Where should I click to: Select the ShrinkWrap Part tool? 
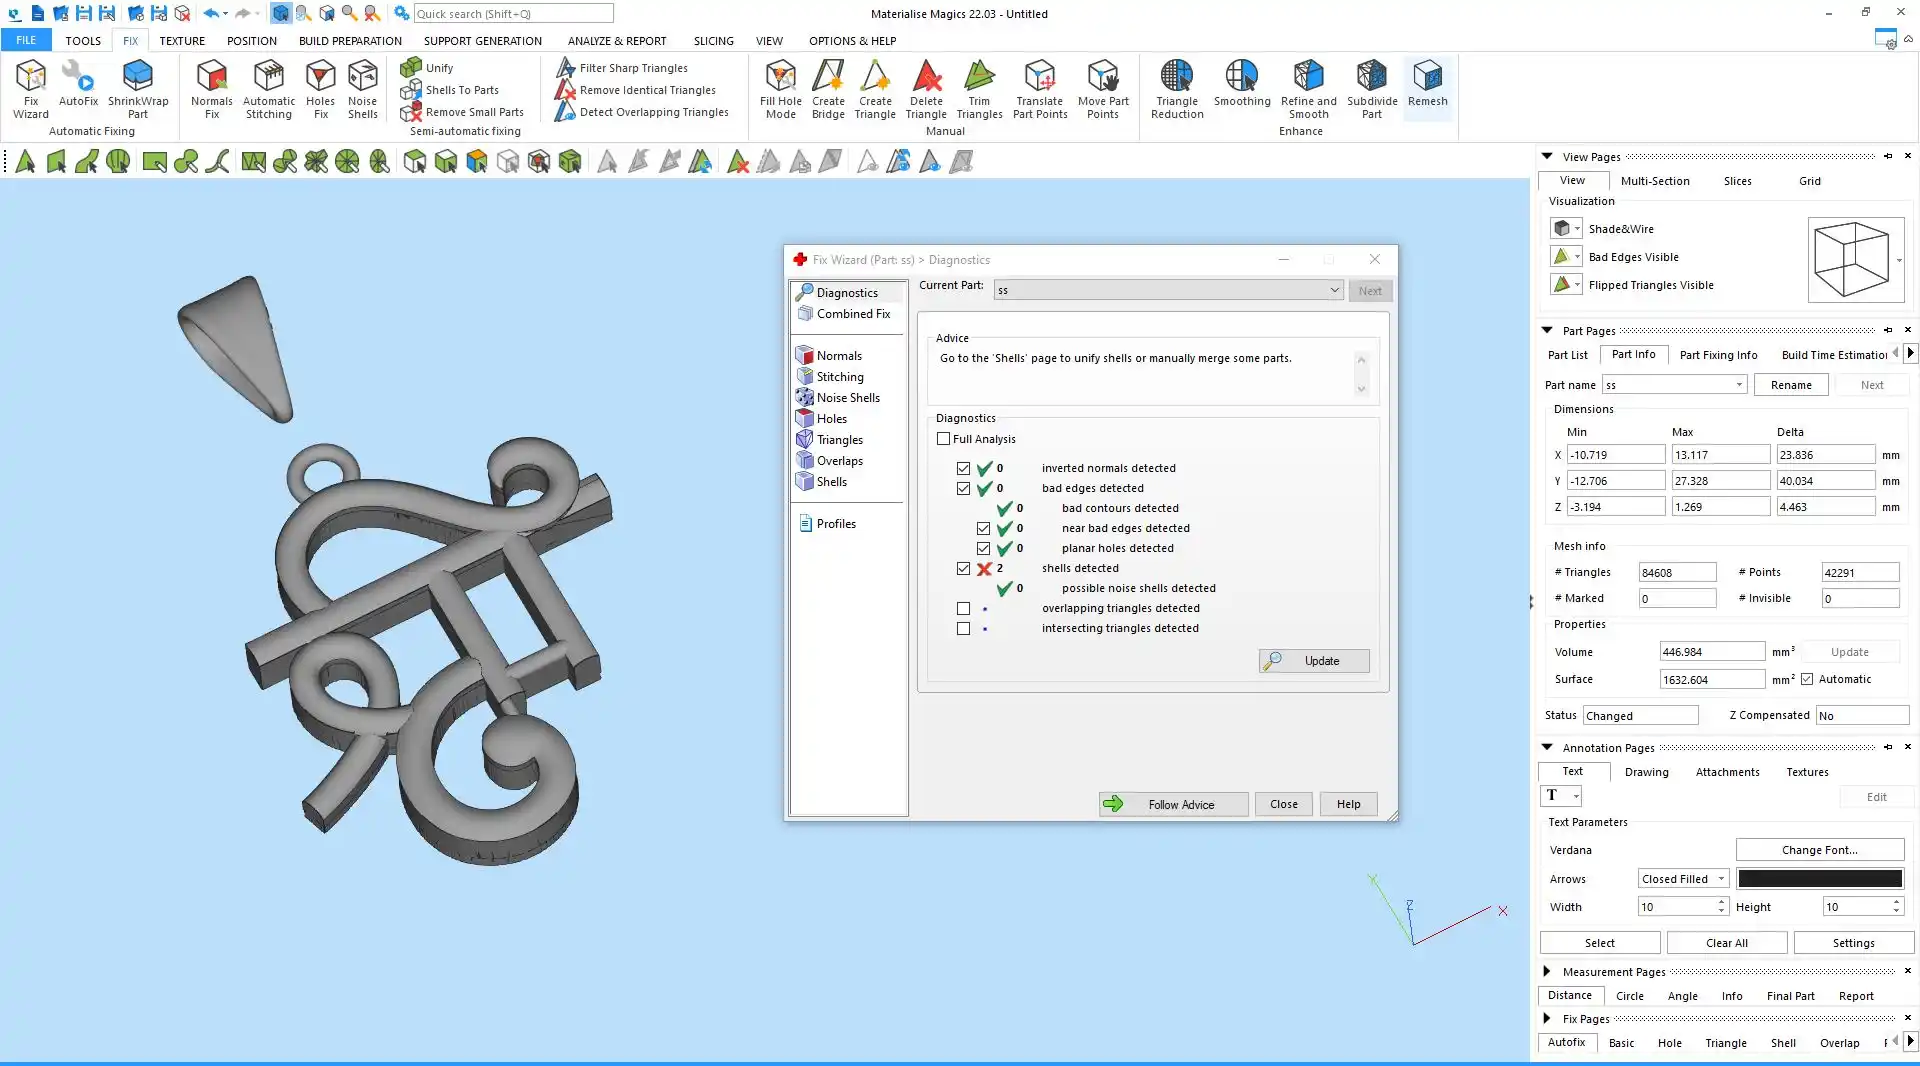click(x=138, y=87)
